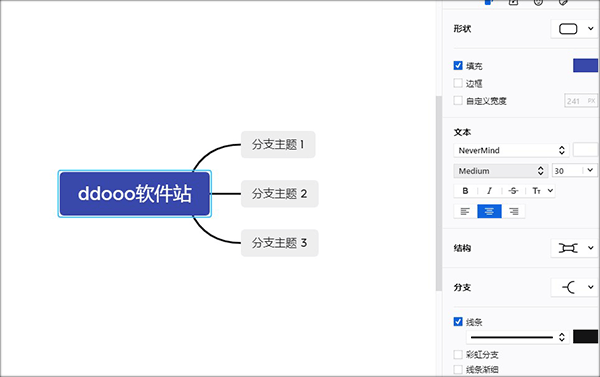Click the rounded rectangle shape icon
600x377 pixels.
[568, 29]
